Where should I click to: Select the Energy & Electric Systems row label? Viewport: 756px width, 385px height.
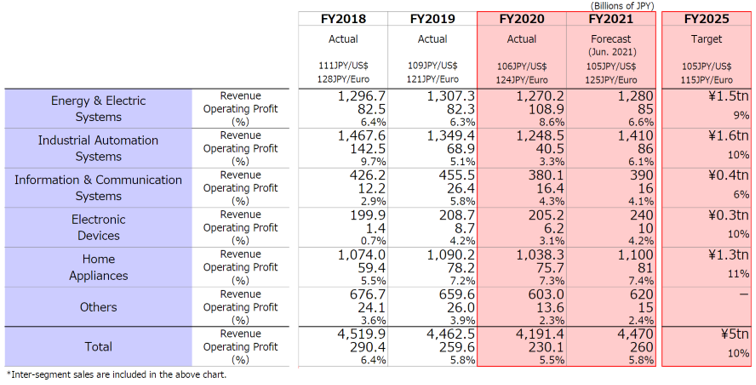pos(98,108)
